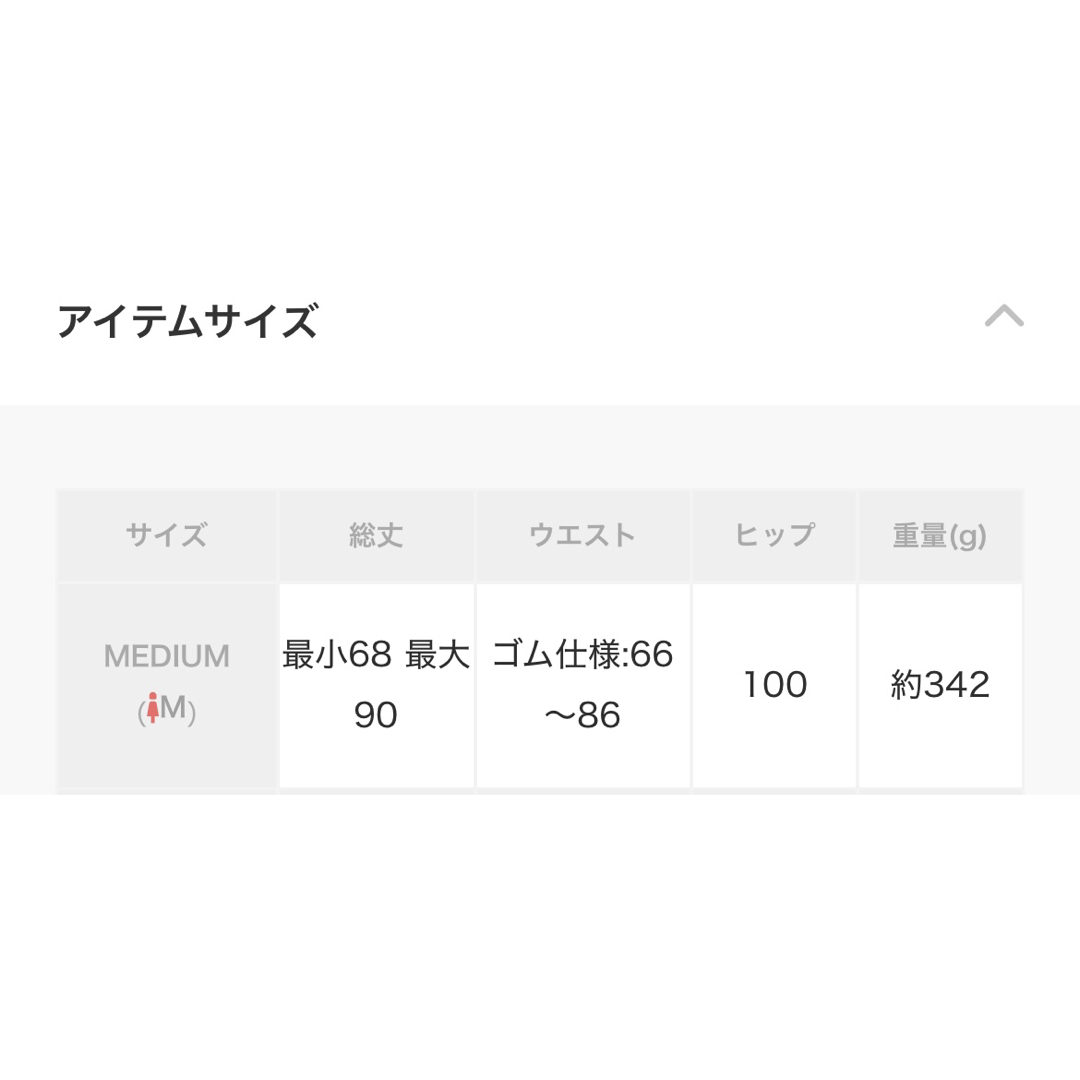1080x1080 pixels.
Task: Click the アイテムサイズ heading
Action: 187,321
